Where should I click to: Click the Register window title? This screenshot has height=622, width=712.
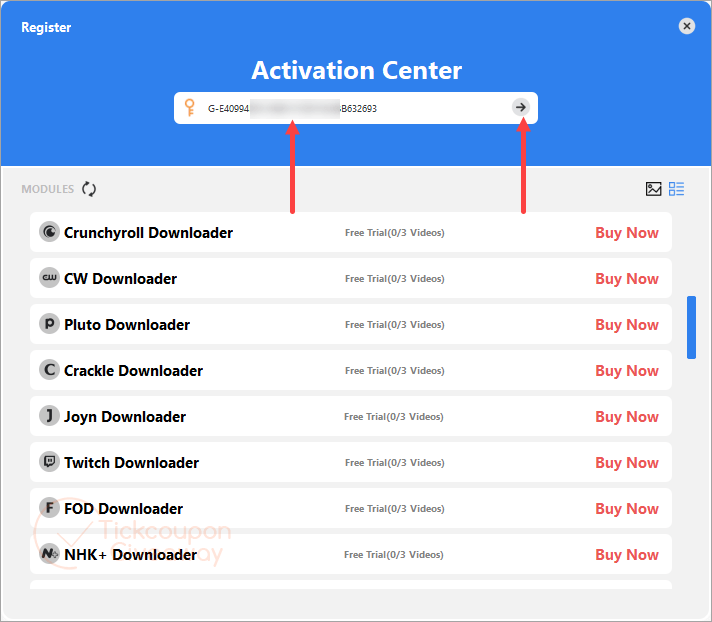pyautogui.click(x=46, y=27)
